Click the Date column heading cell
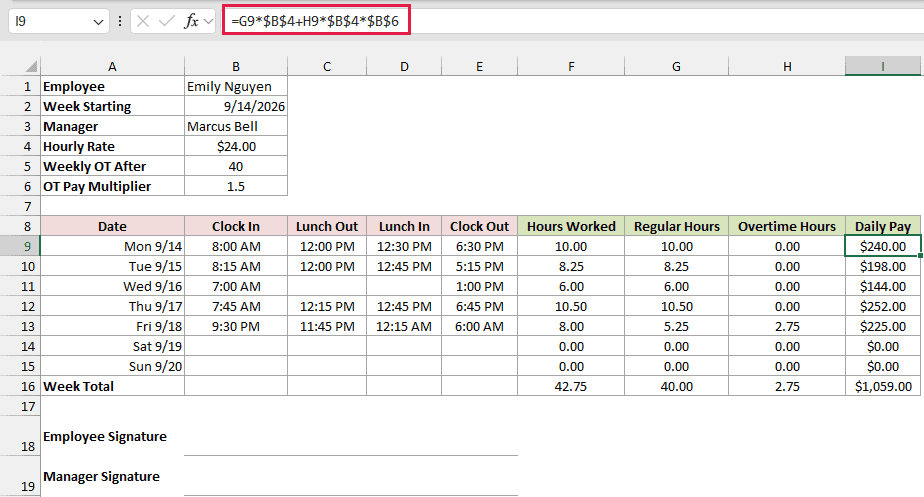Screen dimensions: 924x497 (112, 226)
